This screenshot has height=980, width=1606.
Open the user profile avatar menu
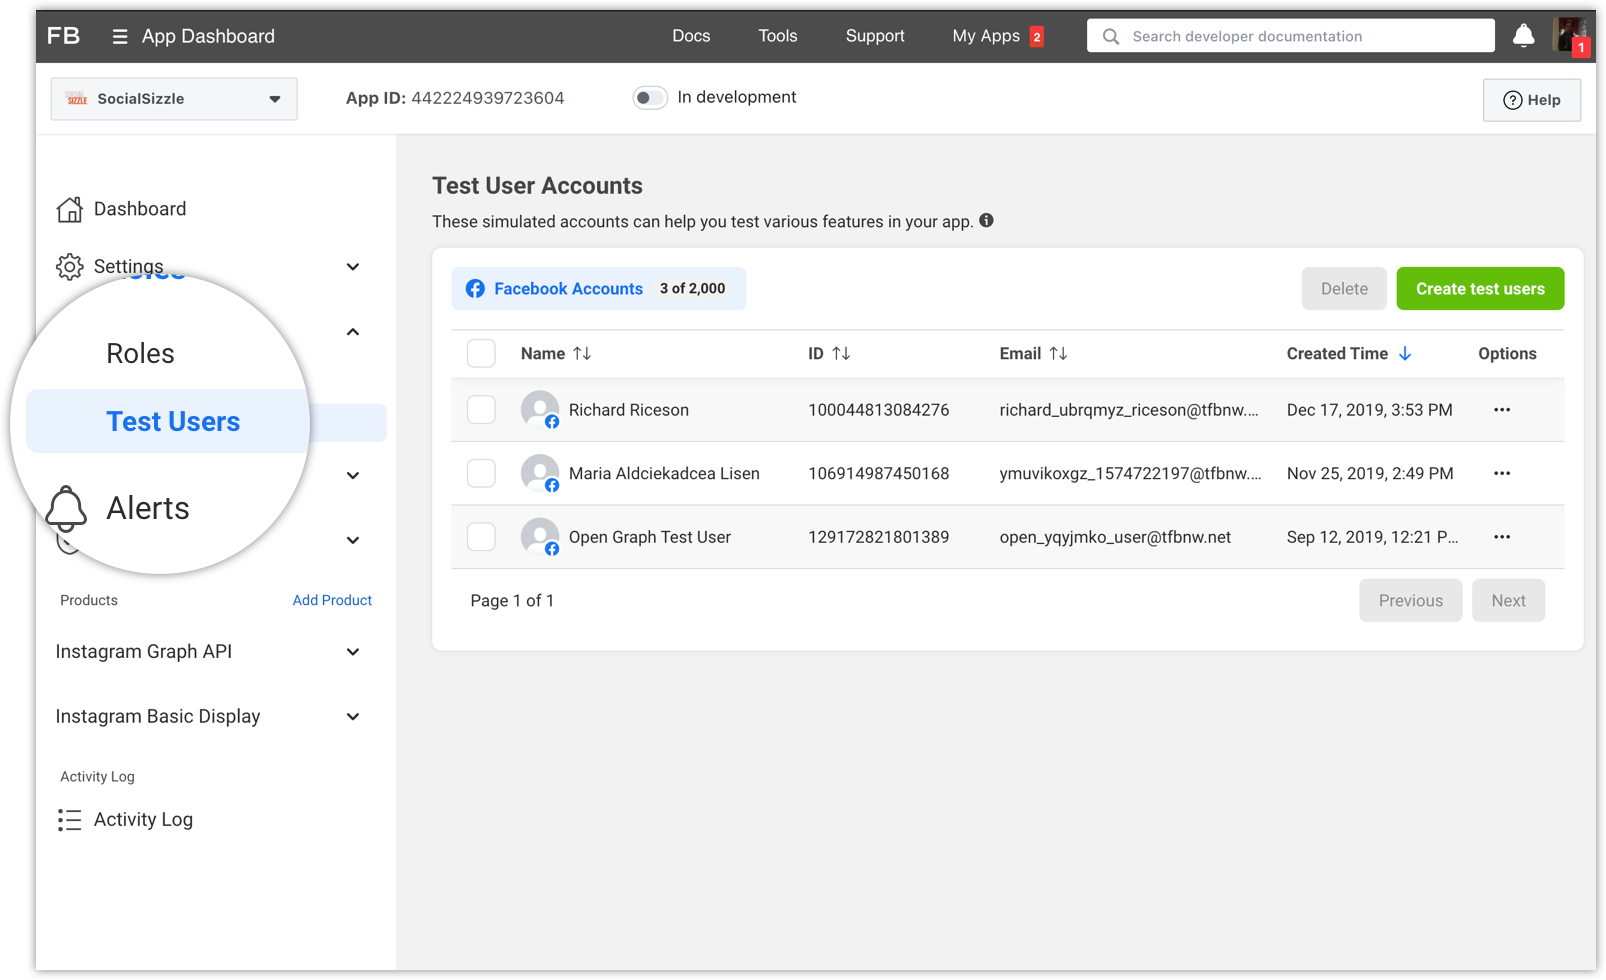pyautogui.click(x=1571, y=35)
